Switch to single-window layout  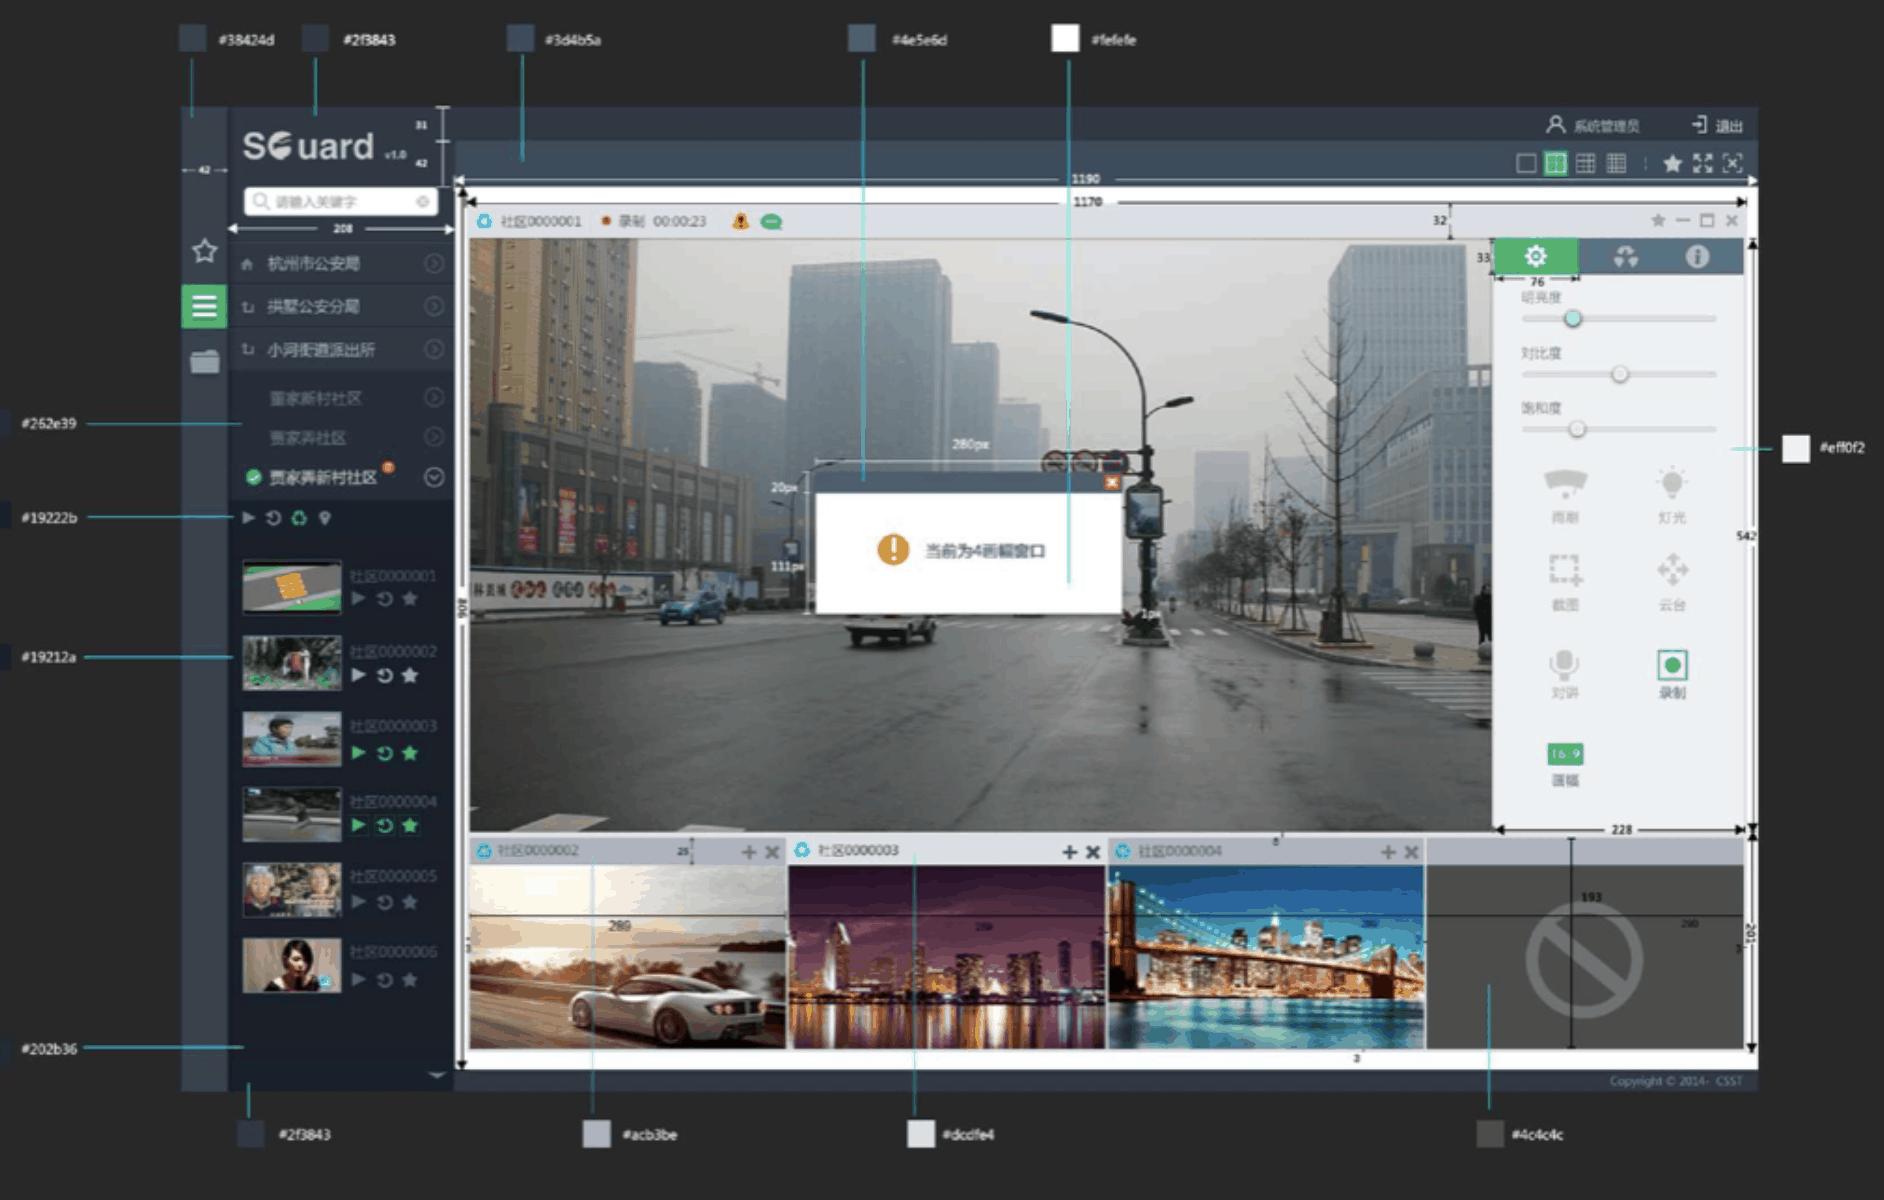coord(1526,163)
